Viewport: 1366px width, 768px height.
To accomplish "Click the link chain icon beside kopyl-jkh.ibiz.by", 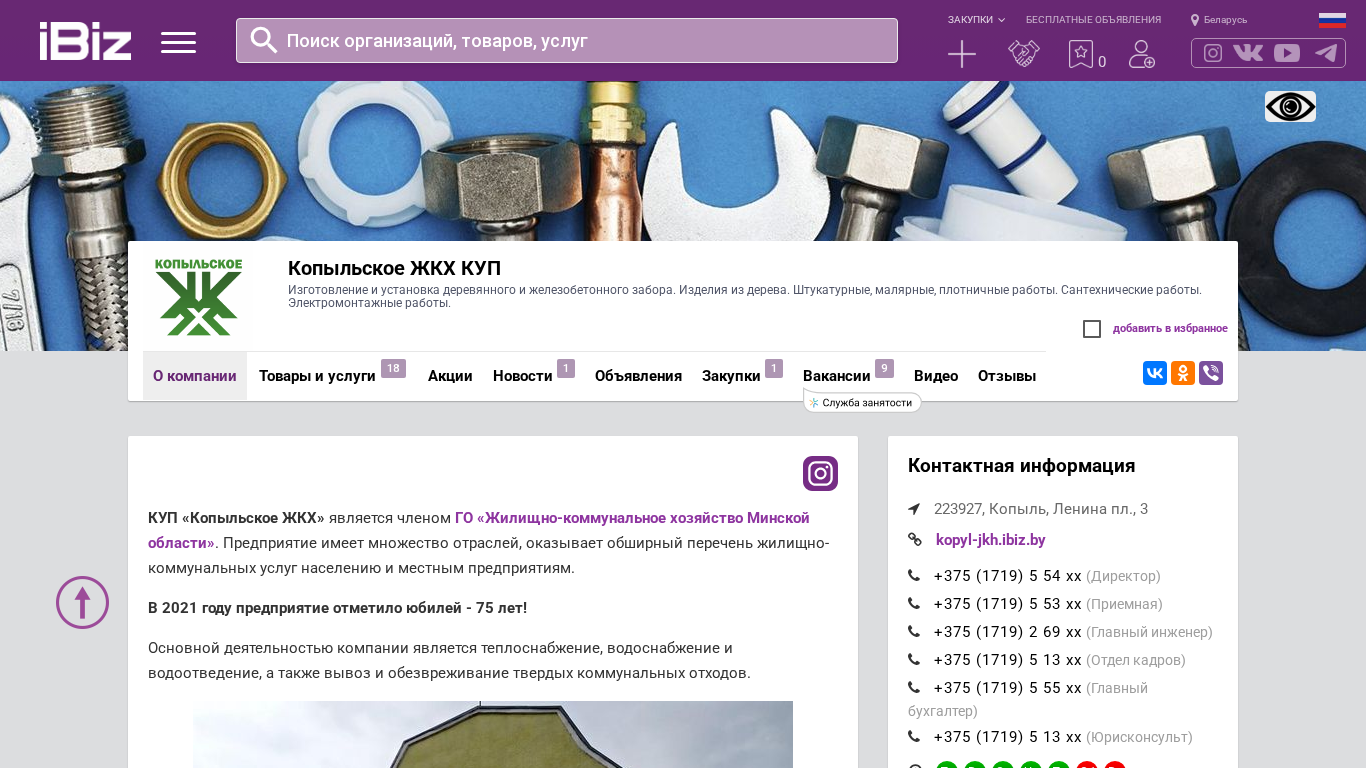I will (914, 540).
